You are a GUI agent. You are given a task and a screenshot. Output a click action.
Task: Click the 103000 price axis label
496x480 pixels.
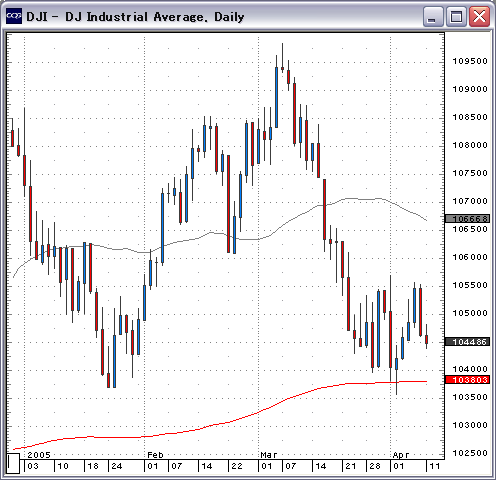470,425
